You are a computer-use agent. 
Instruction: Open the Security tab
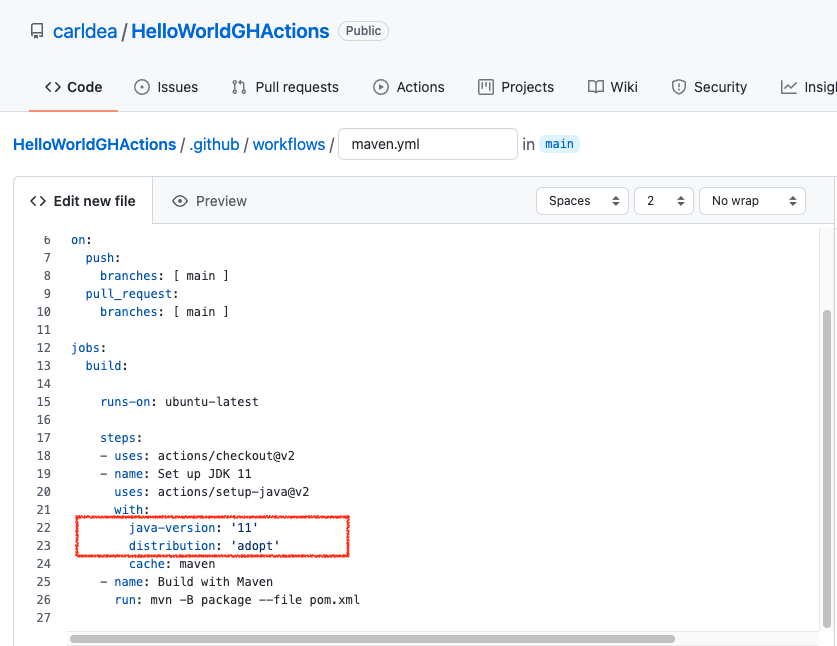[x=709, y=87]
